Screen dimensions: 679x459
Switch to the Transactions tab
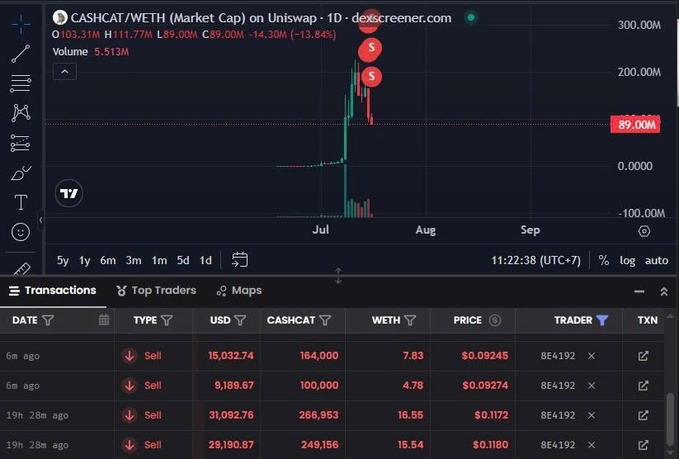coord(53,291)
